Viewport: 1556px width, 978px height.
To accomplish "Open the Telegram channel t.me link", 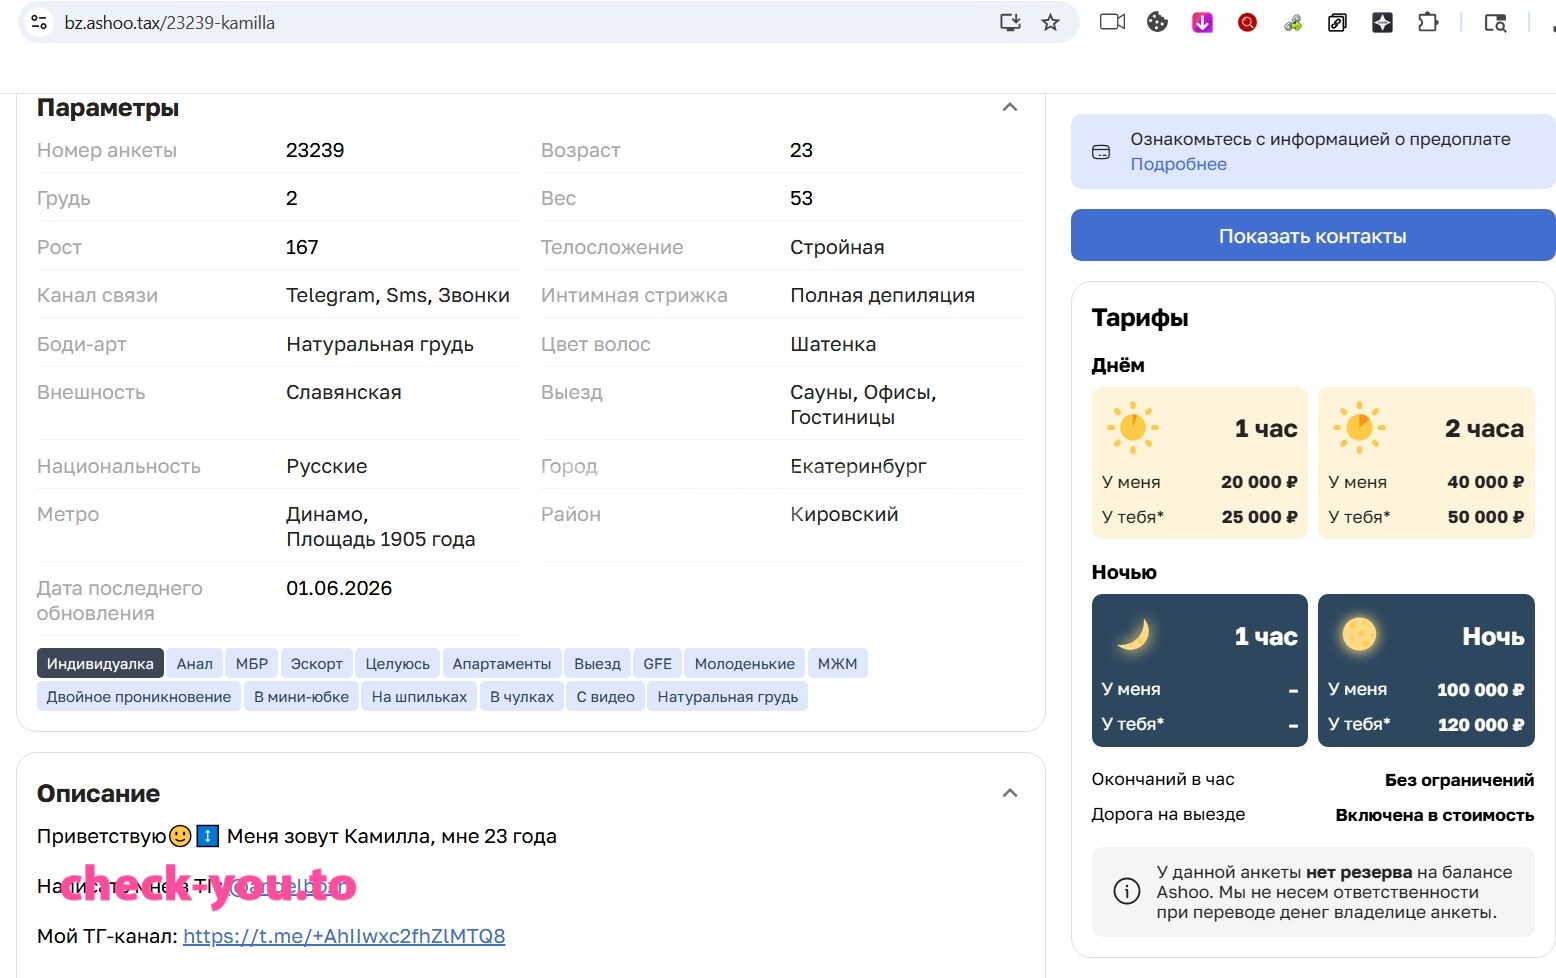I will (x=344, y=936).
